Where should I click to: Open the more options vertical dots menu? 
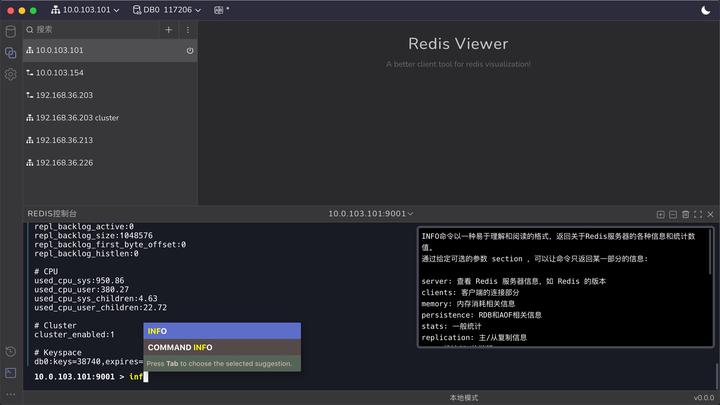point(188,30)
